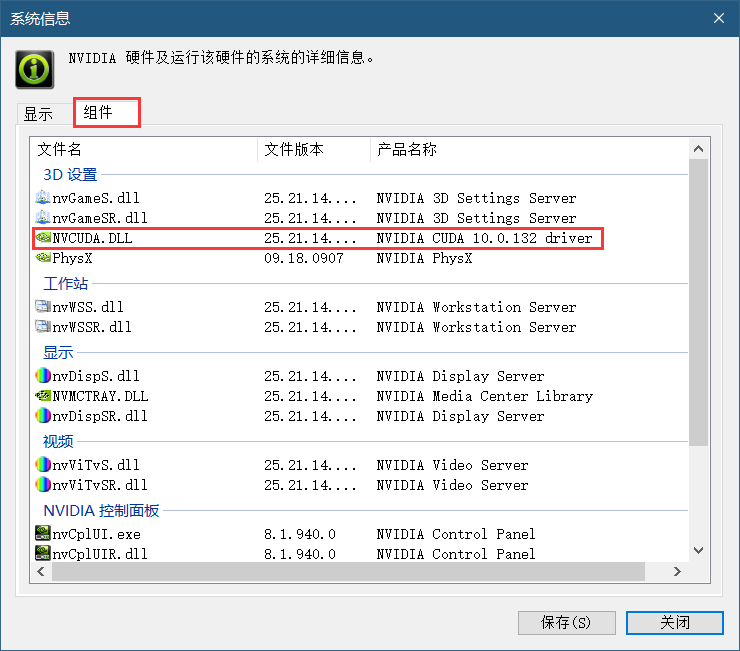Select the nvWSS.dll file name
This screenshot has height=651, width=740.
[88, 307]
